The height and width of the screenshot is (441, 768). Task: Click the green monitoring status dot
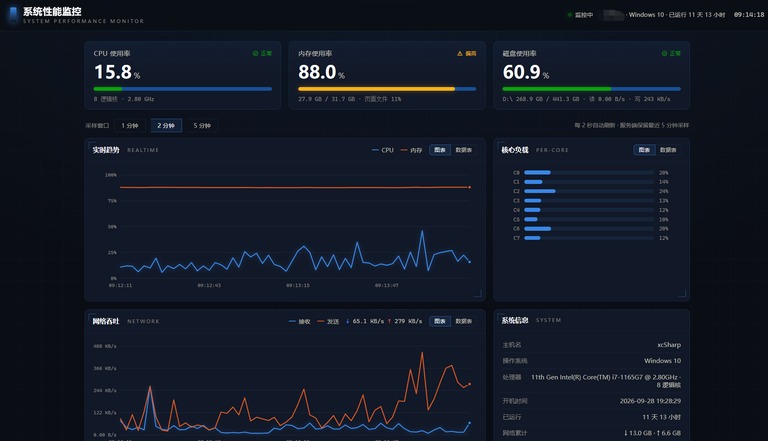(x=570, y=15)
